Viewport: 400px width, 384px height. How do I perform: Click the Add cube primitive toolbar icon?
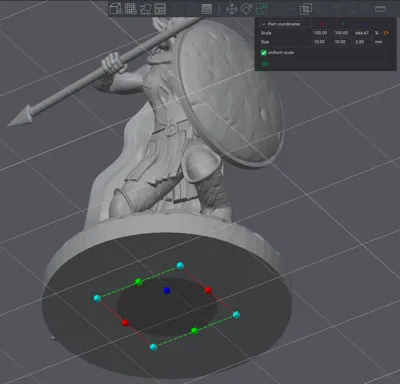click(116, 9)
